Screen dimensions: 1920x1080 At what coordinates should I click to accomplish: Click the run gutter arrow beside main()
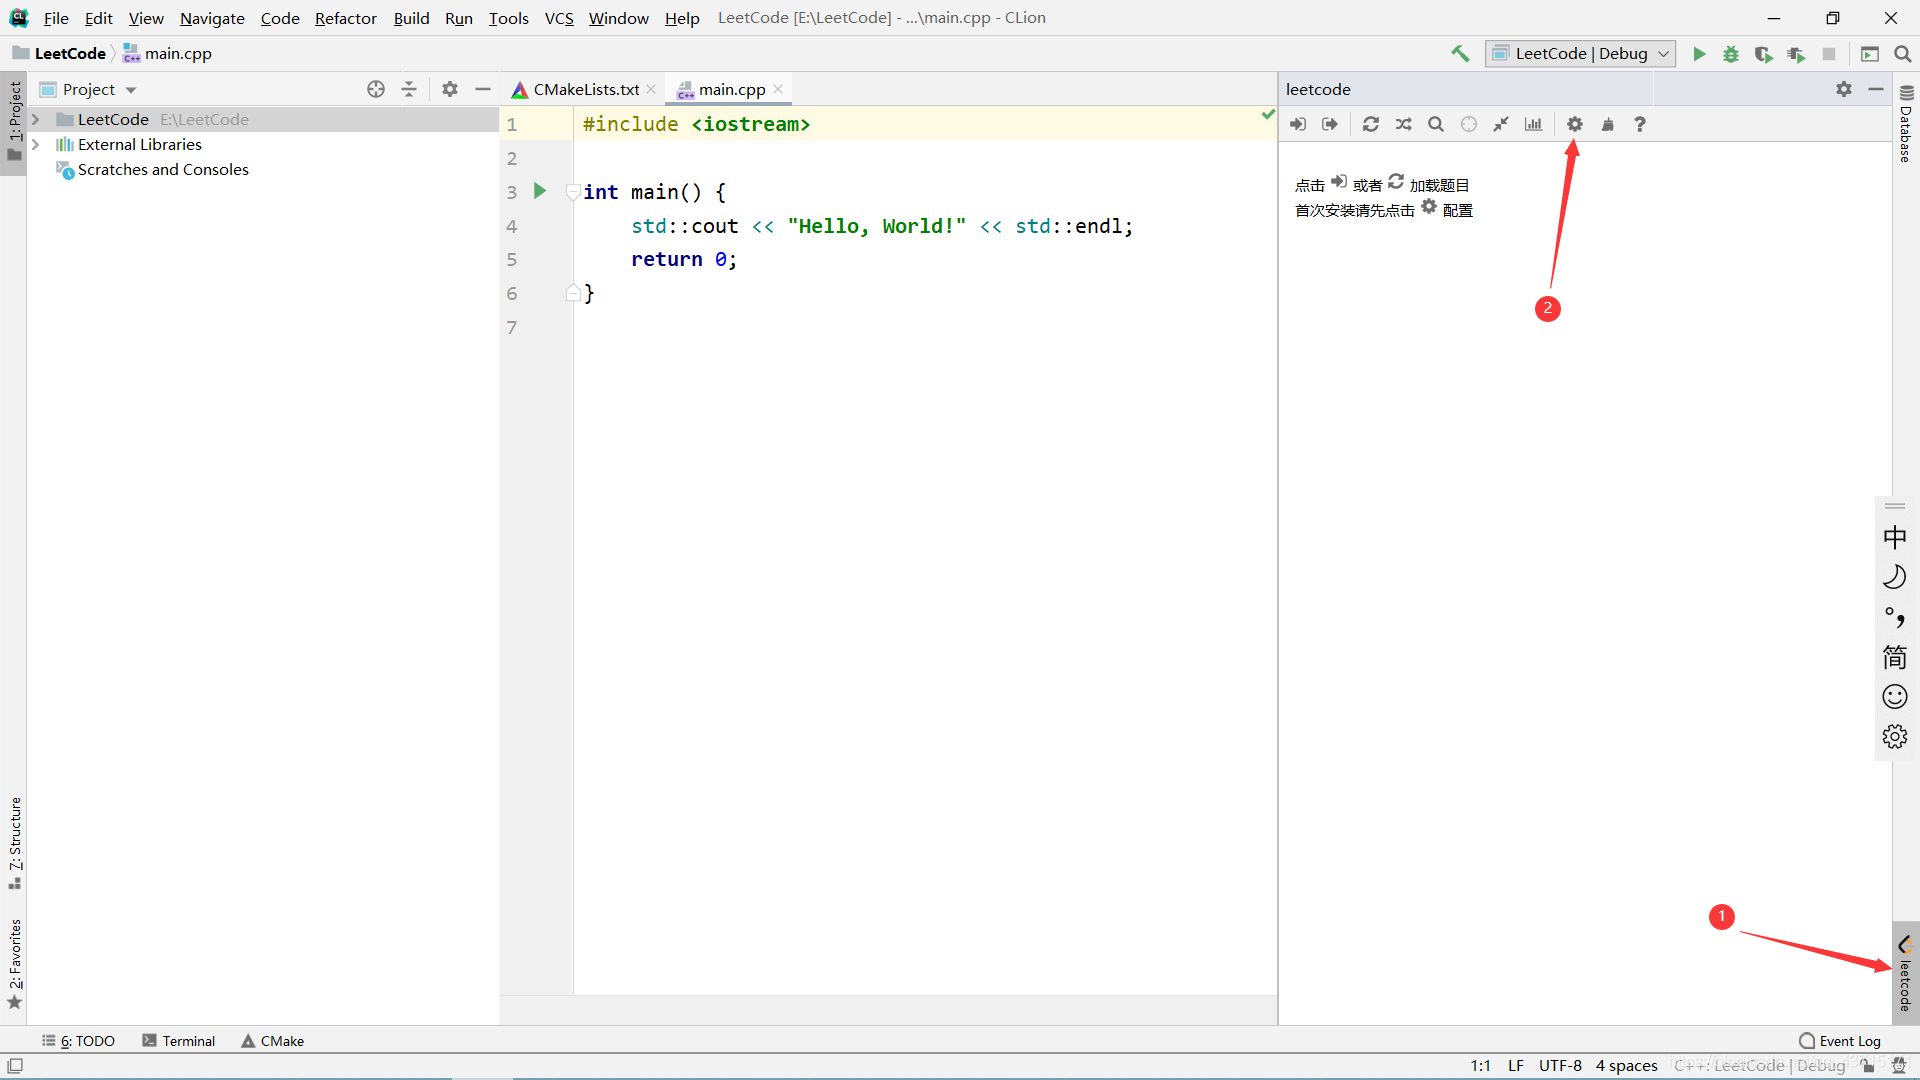tap(540, 191)
